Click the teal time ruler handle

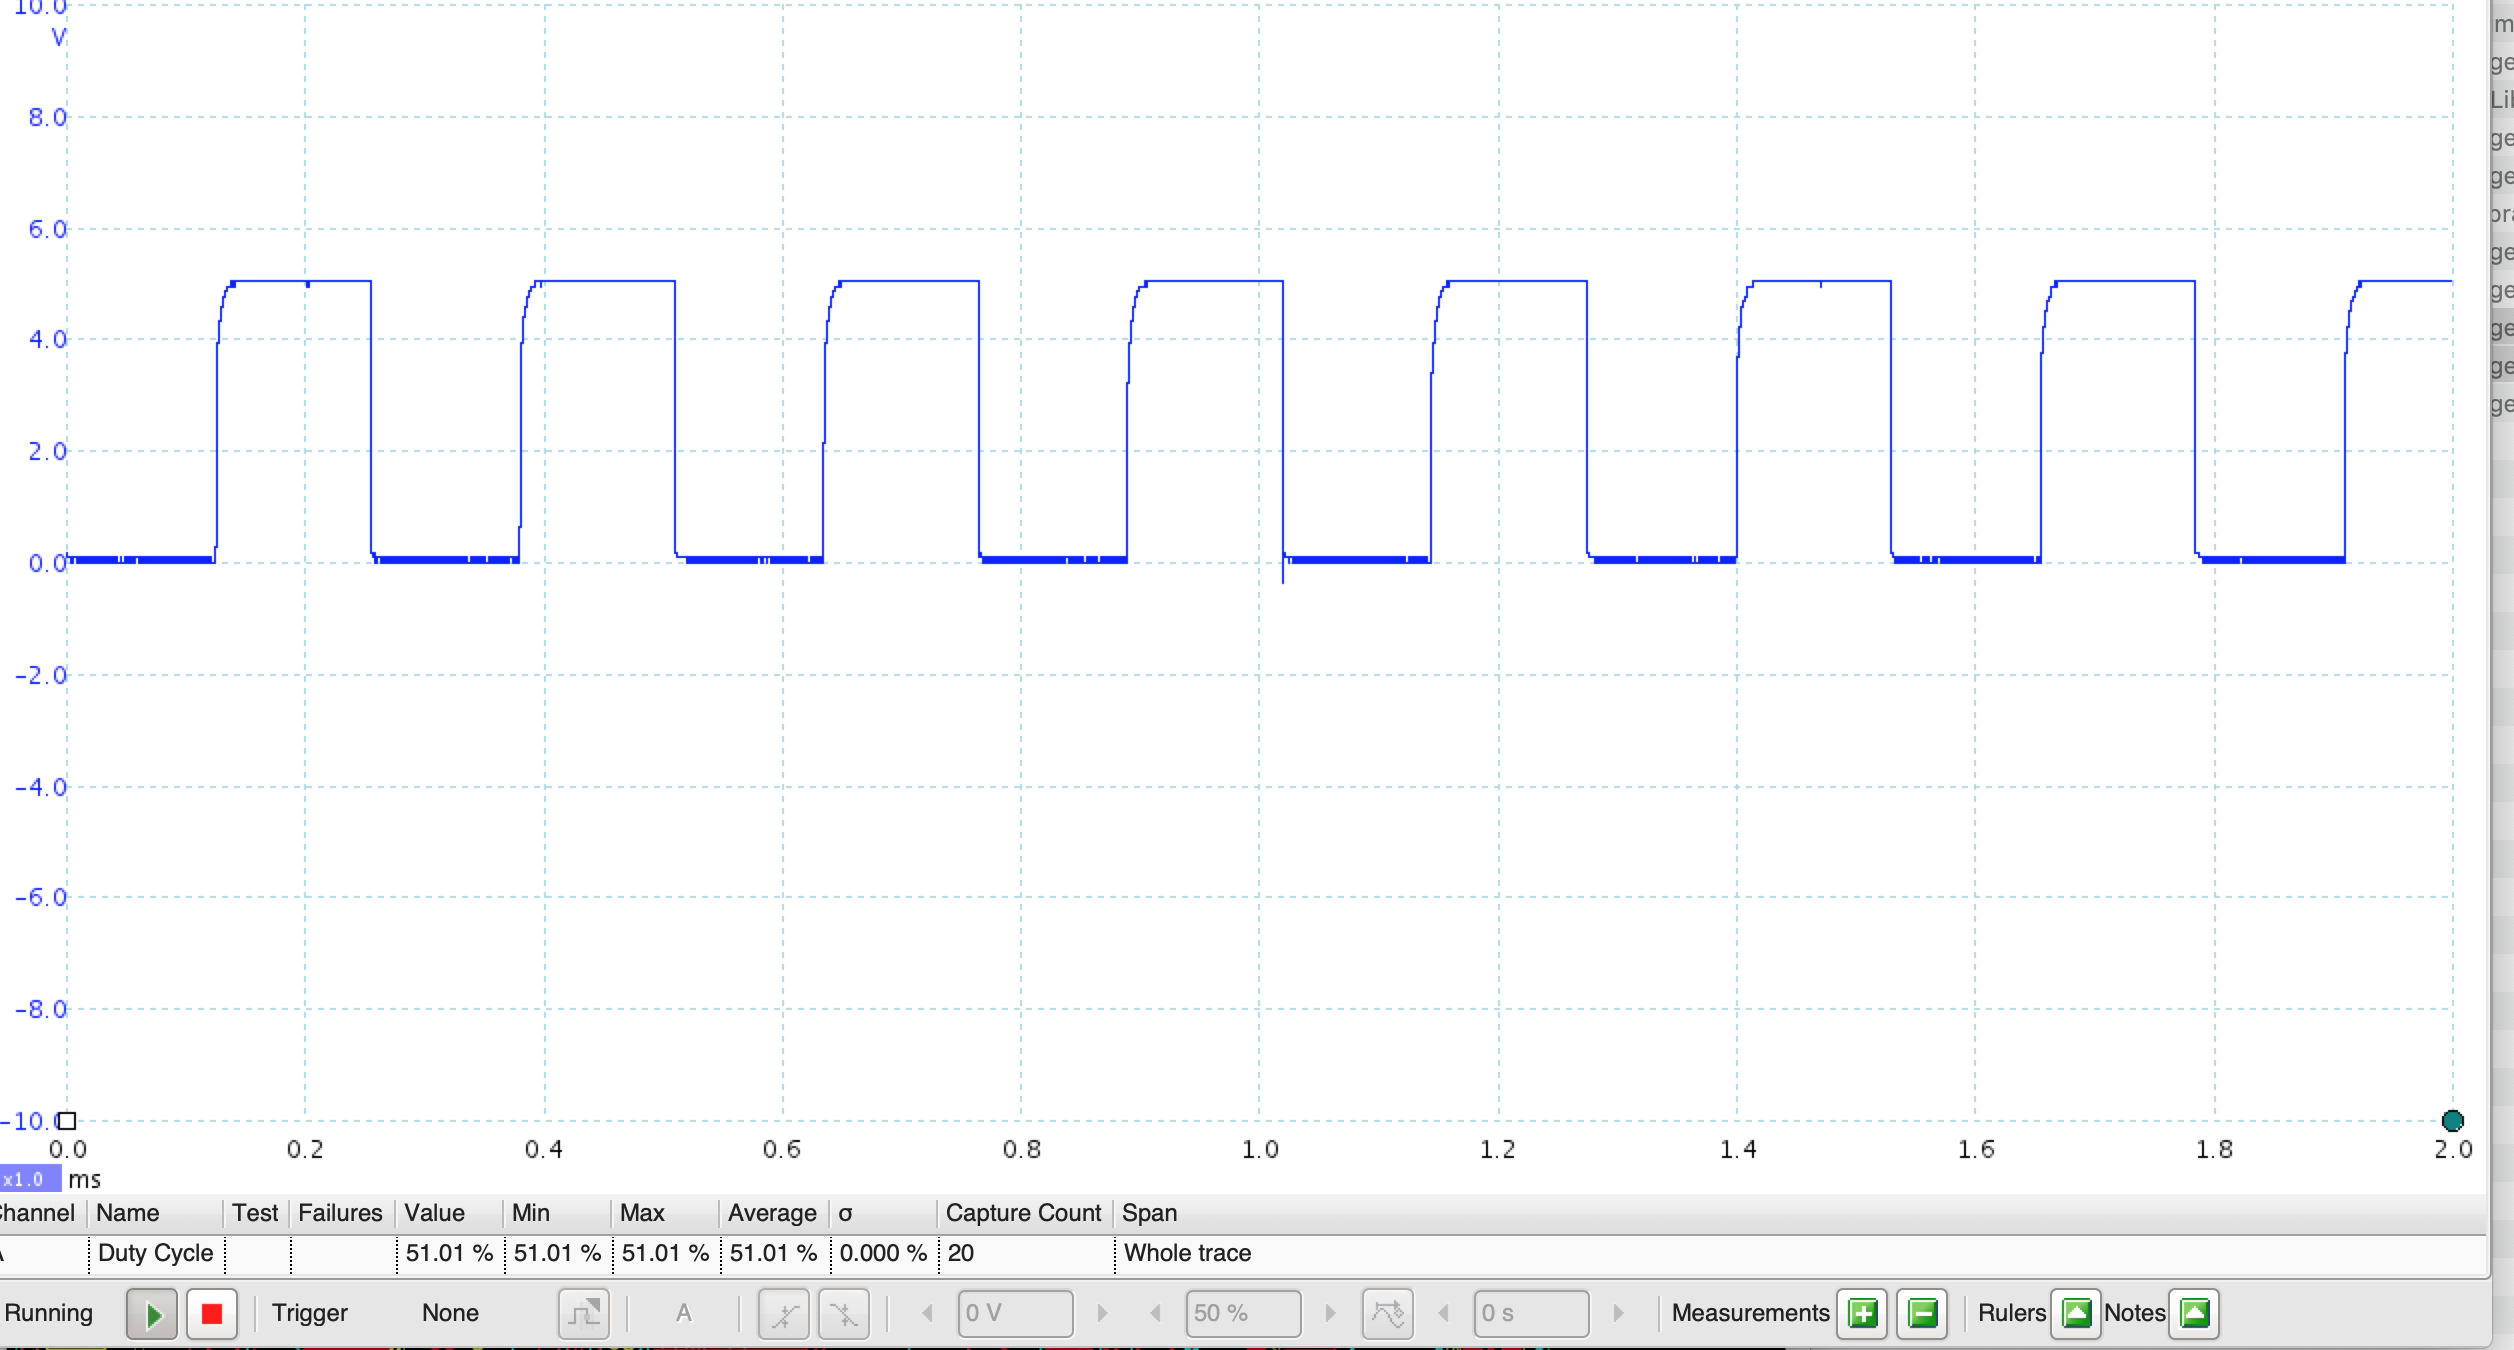pos(2452,1121)
